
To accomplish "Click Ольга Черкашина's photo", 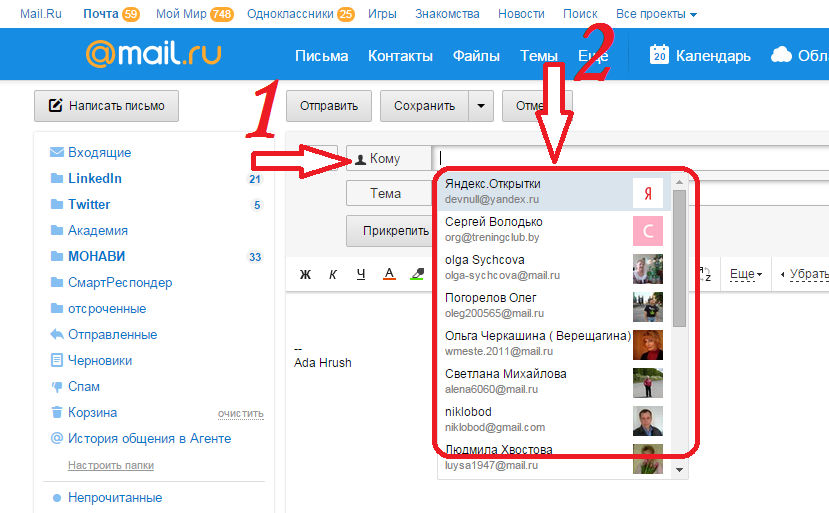I will 648,345.
